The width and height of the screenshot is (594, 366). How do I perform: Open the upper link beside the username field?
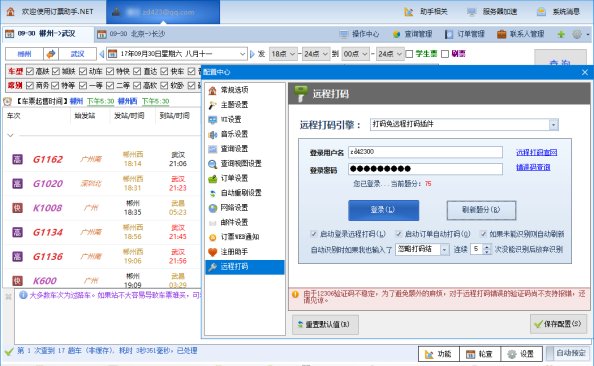(x=536, y=152)
